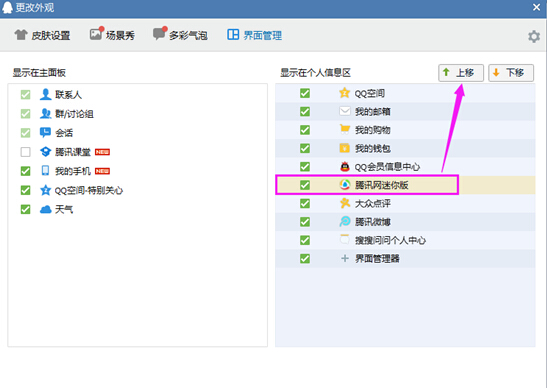Viewport: 547px width, 390px height.
Task: Uncheck the 我的手机 checkbox
Action: pyautogui.click(x=25, y=171)
